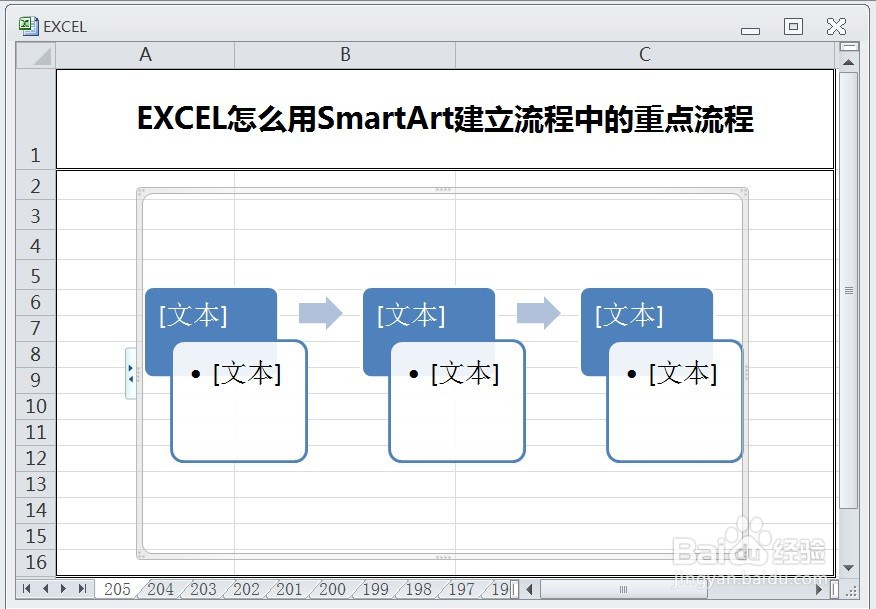Switch to sheet tab 203

click(x=203, y=589)
